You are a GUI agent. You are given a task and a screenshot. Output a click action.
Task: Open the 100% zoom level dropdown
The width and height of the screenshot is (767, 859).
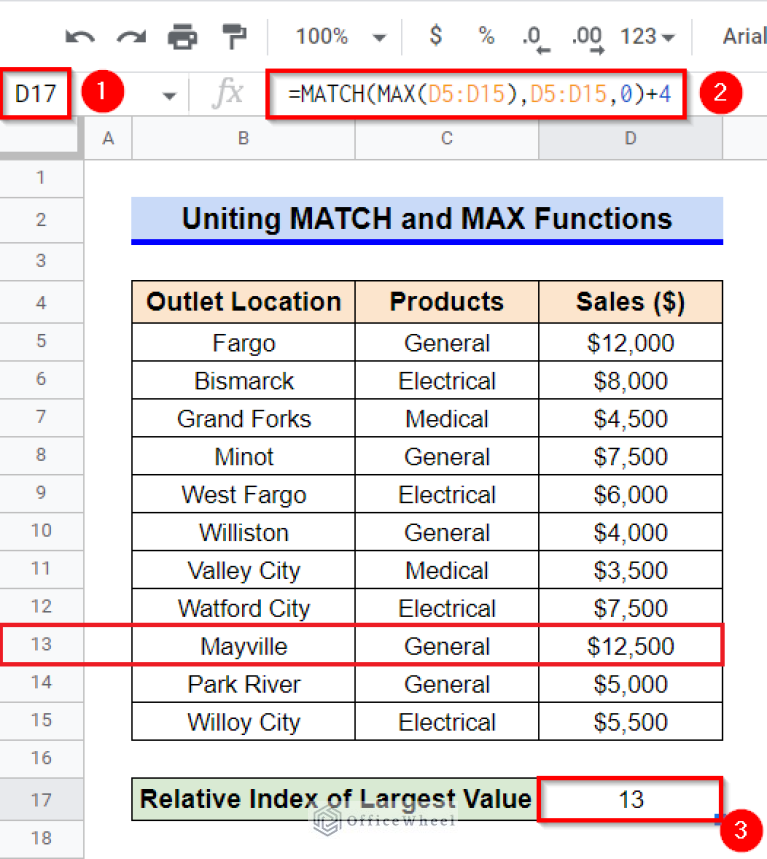[338, 36]
